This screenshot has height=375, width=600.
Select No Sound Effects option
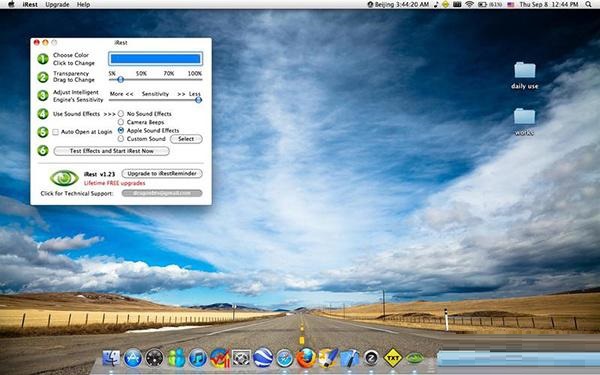coord(121,114)
